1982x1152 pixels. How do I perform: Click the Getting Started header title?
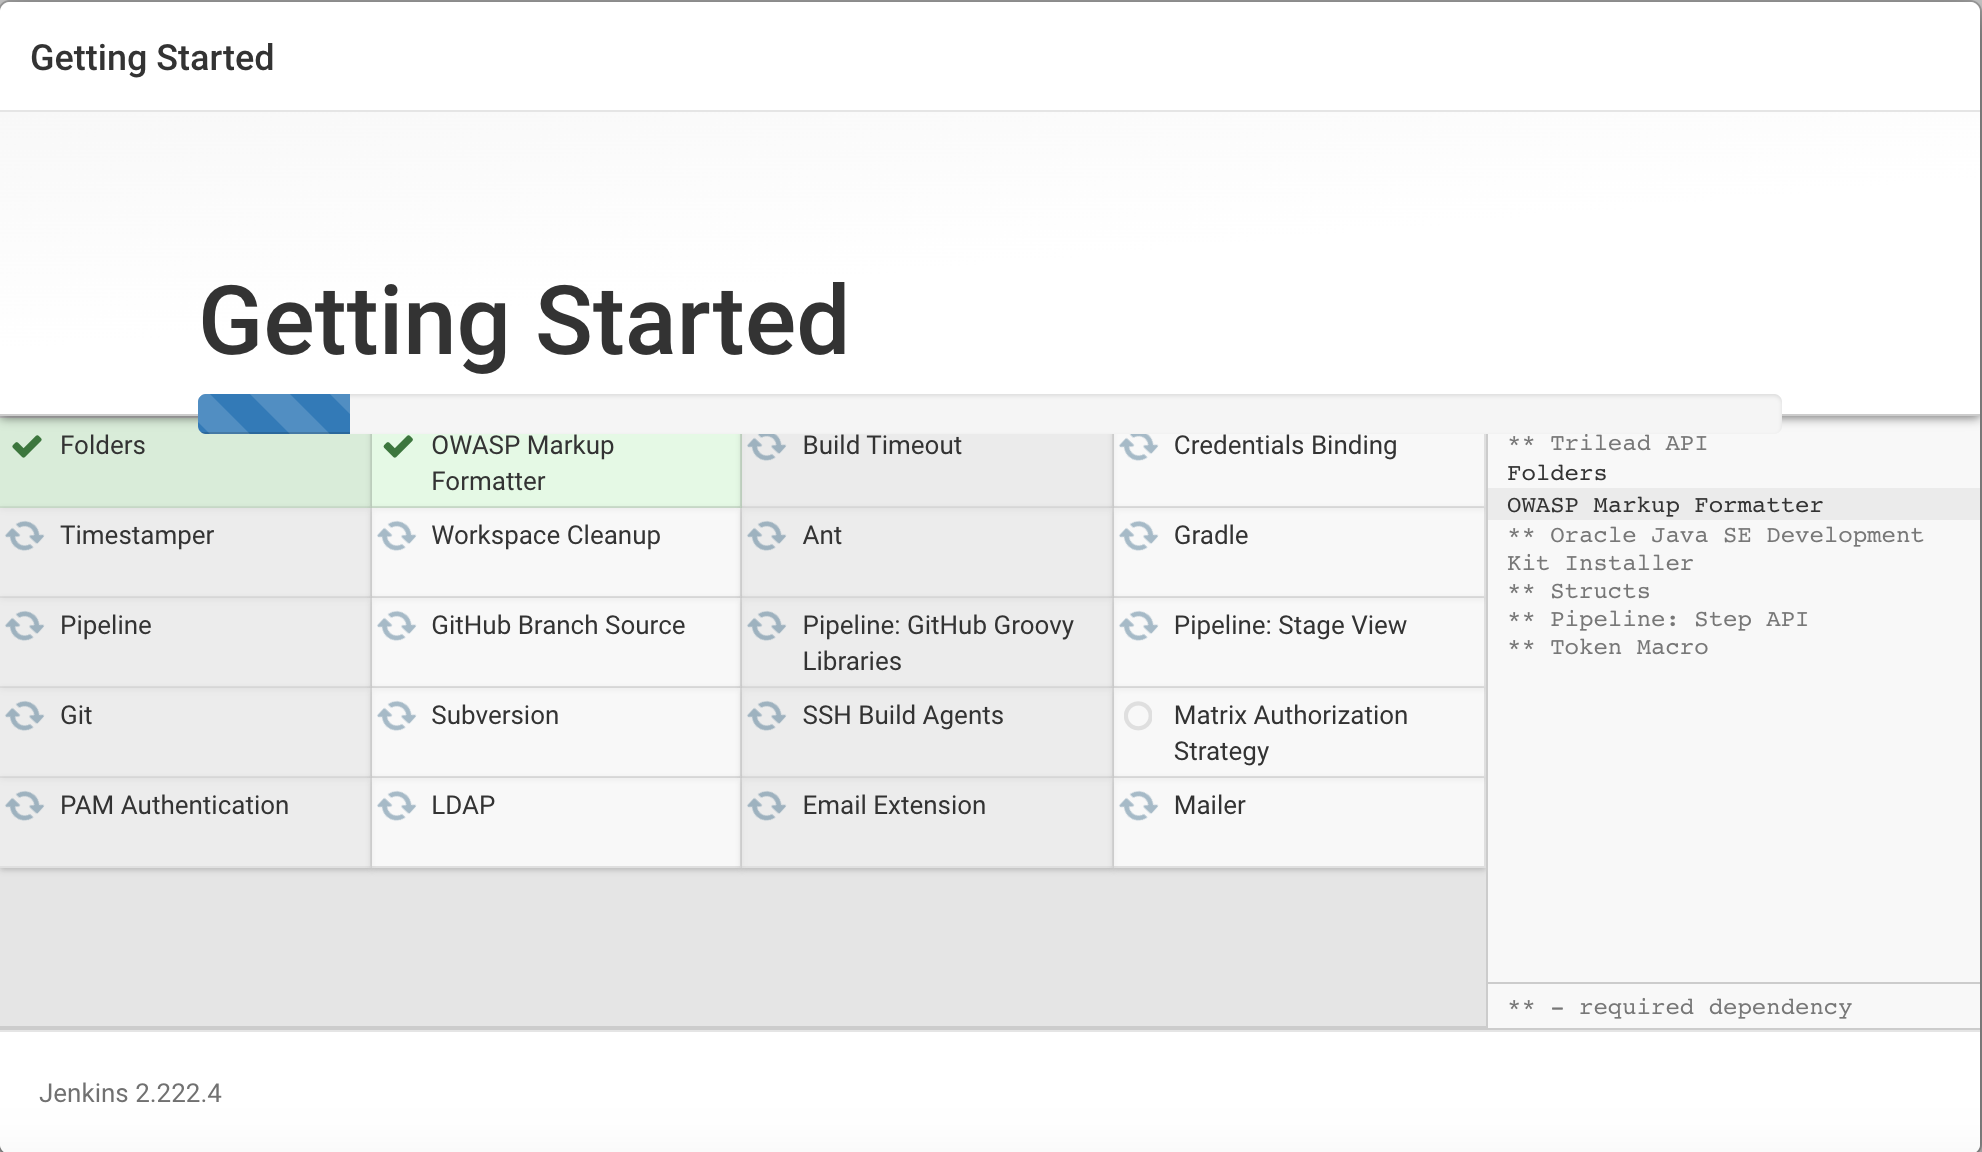pos(152,58)
